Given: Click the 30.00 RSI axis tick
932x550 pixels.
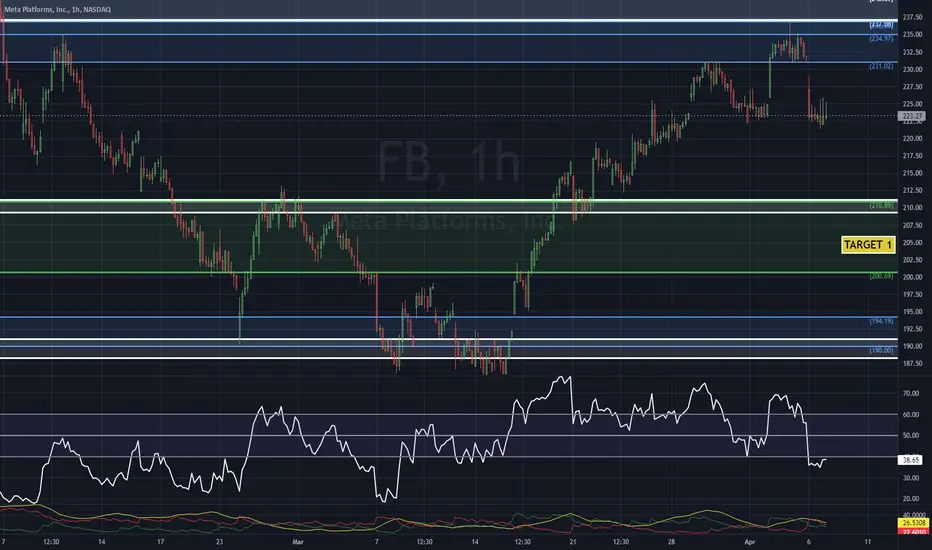Looking at the screenshot, I should [911, 478].
